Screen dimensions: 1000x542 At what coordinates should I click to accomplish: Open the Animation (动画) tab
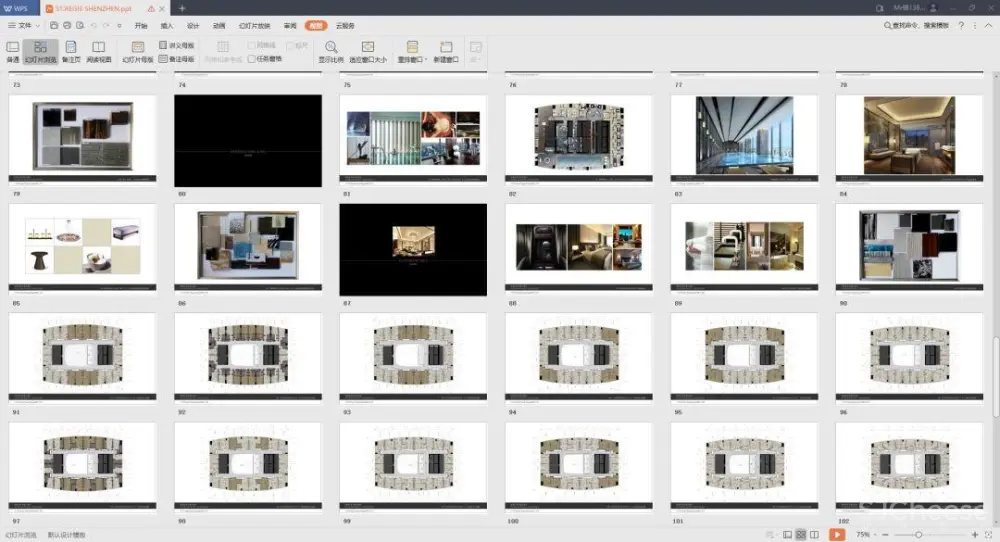[219, 26]
